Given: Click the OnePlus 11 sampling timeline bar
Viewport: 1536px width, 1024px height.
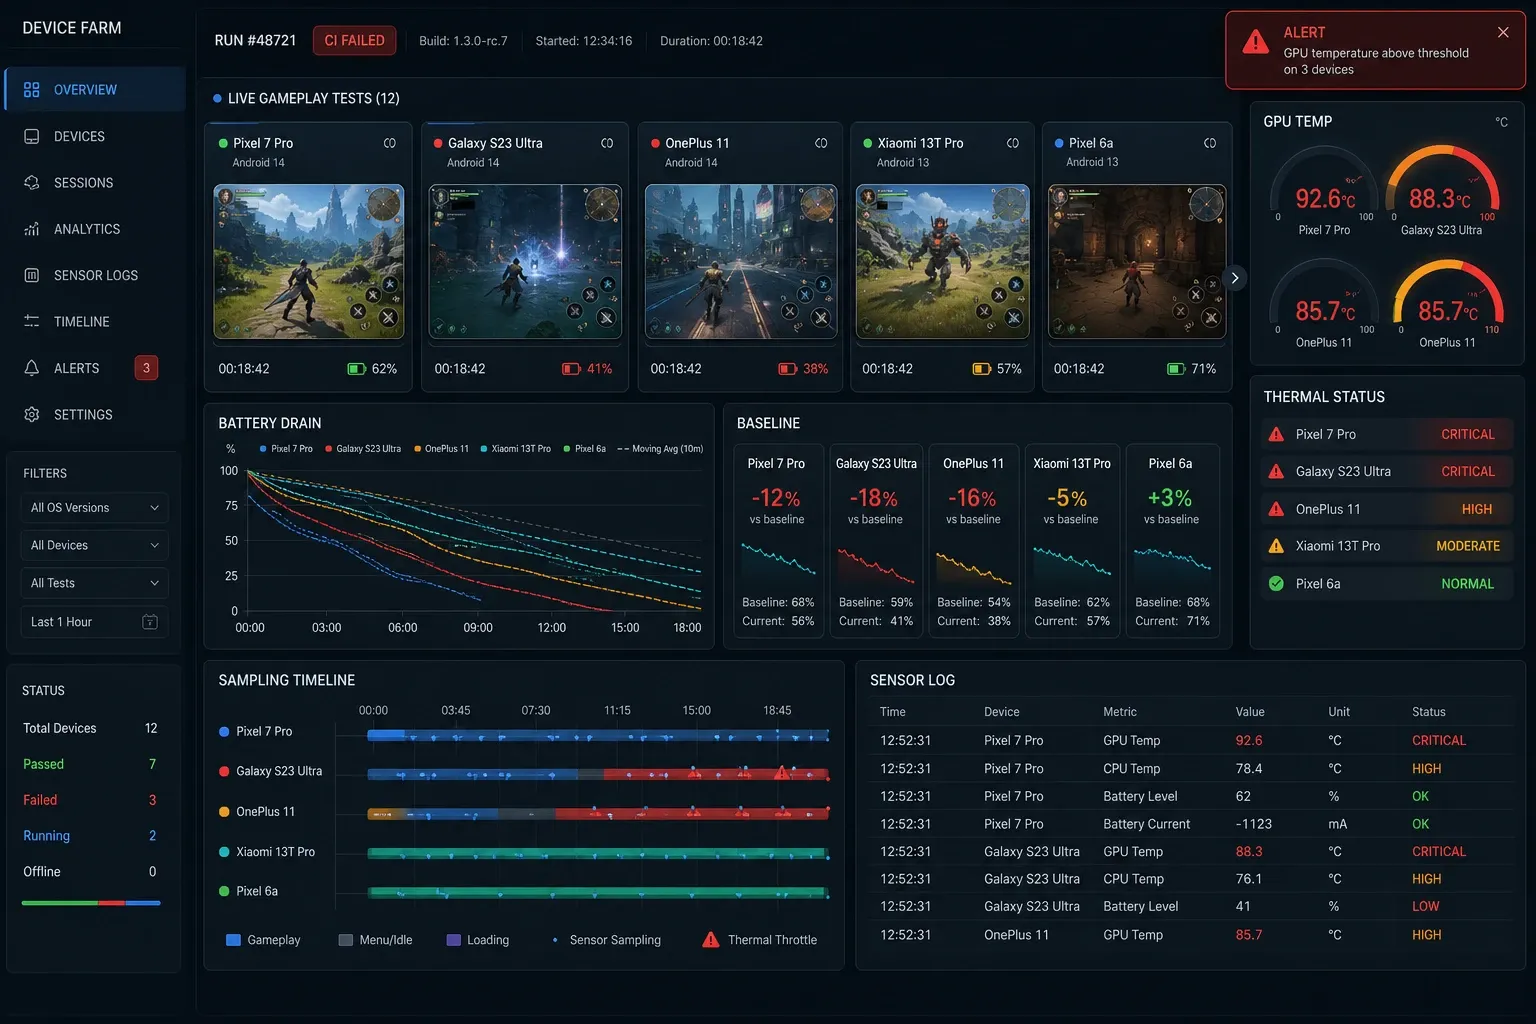Looking at the screenshot, I should pyautogui.click(x=598, y=814).
